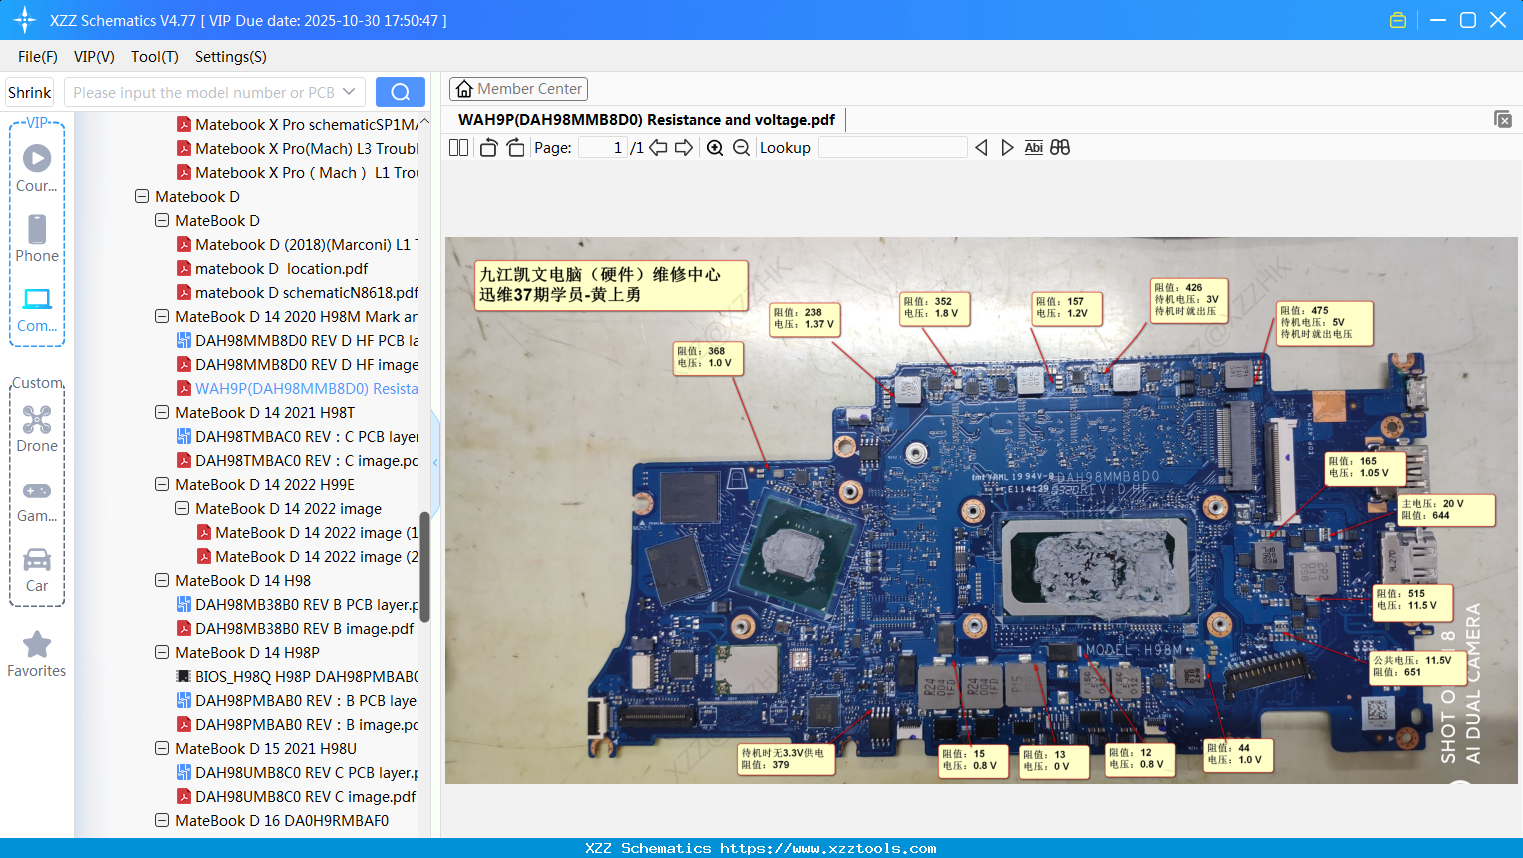This screenshot has height=858, width=1523.
Task: Rotate page clockwise
Action: 515,148
